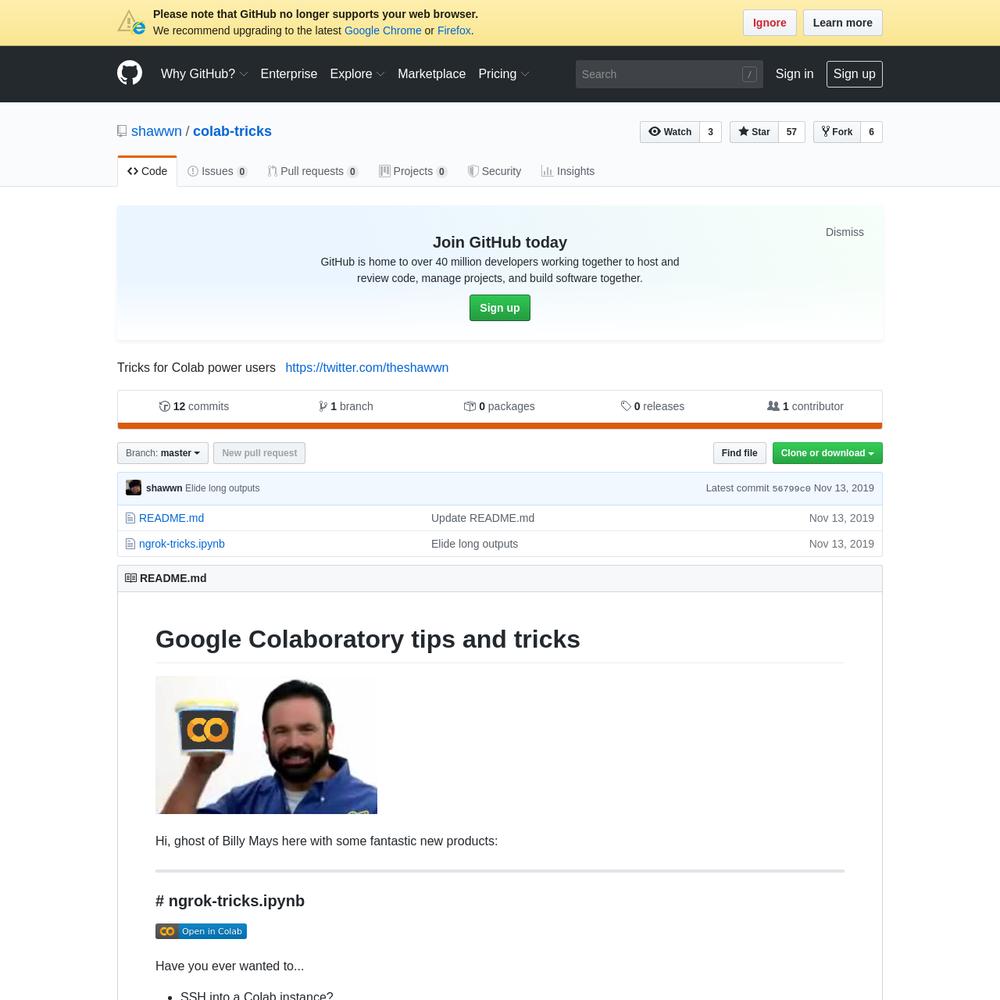
Task: Open the README.md file link
Action: pos(172,518)
